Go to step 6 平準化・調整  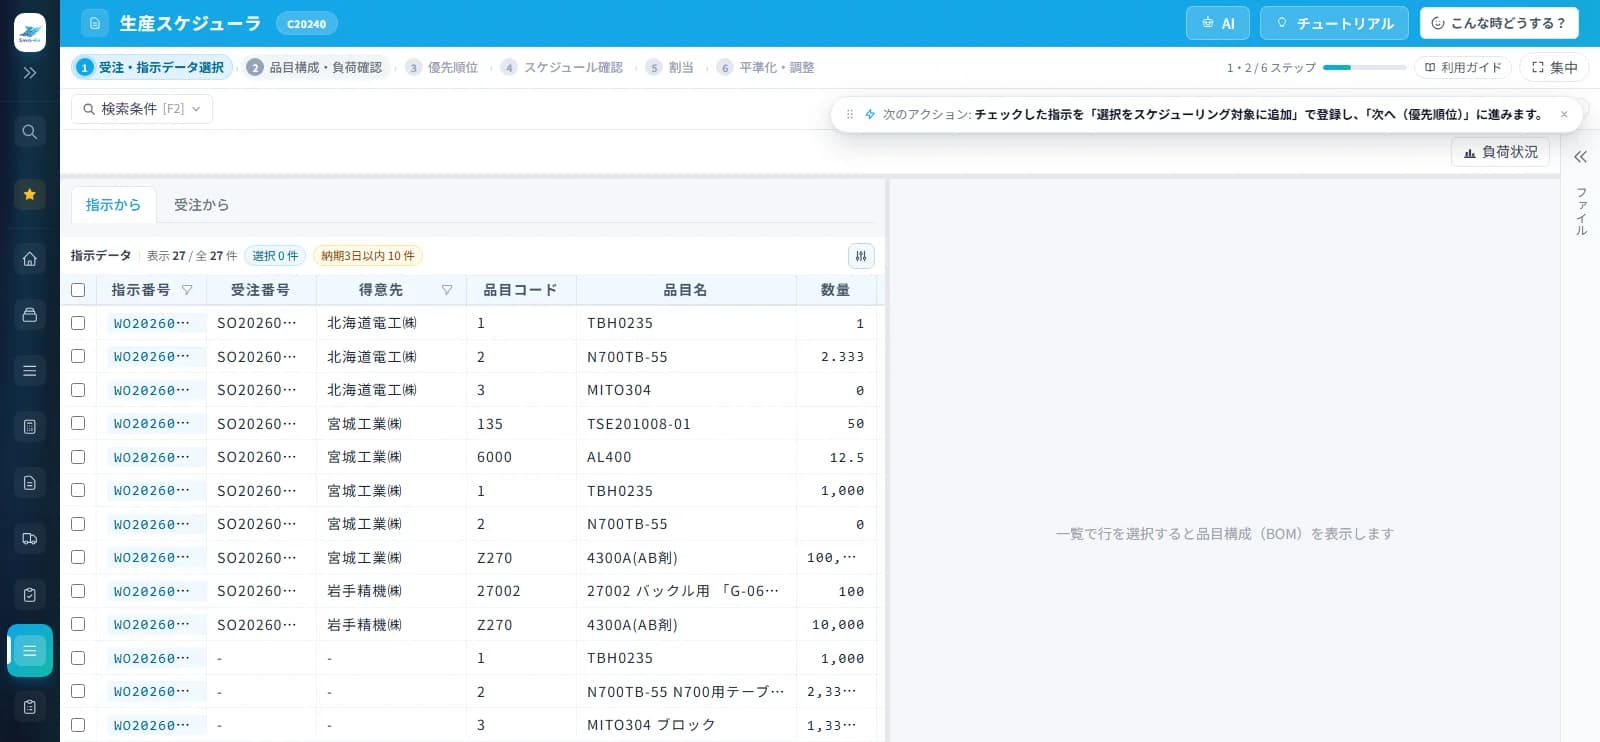(766, 67)
